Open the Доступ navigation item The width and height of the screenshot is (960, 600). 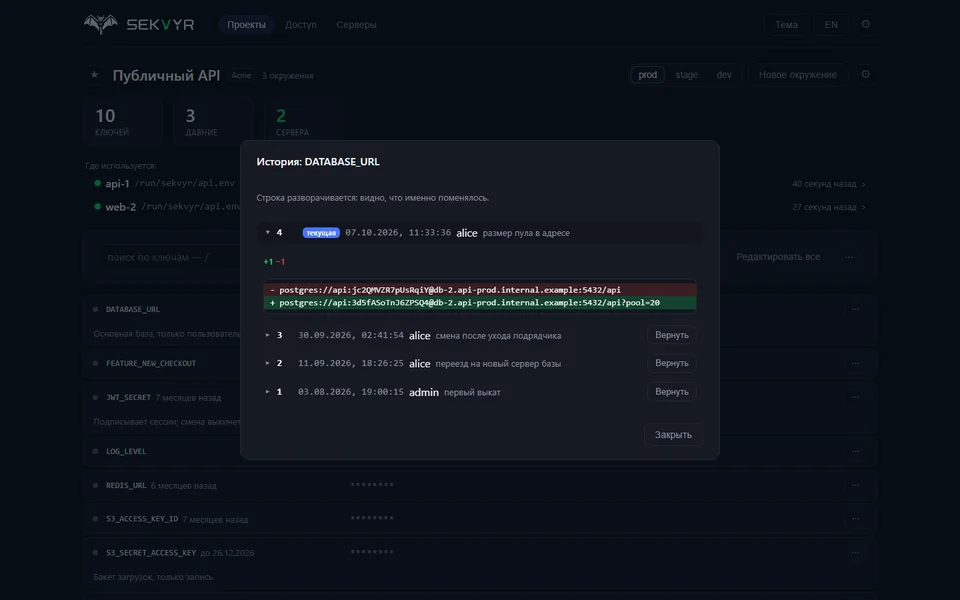301,24
